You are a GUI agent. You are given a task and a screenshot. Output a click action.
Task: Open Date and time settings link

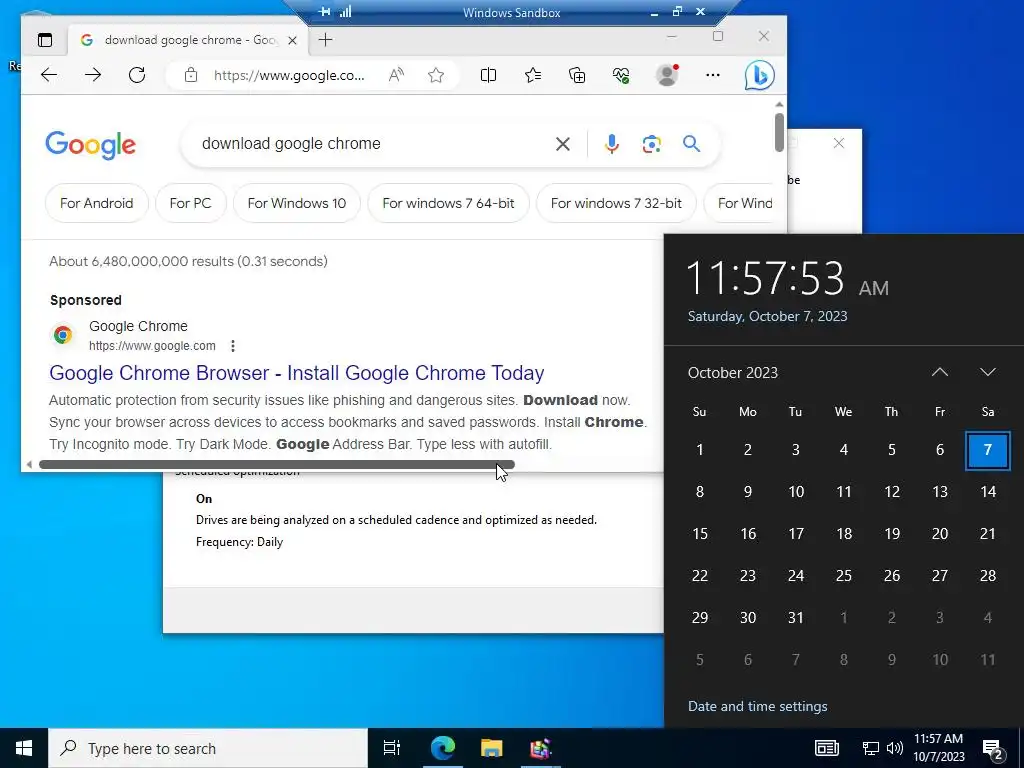(x=758, y=706)
